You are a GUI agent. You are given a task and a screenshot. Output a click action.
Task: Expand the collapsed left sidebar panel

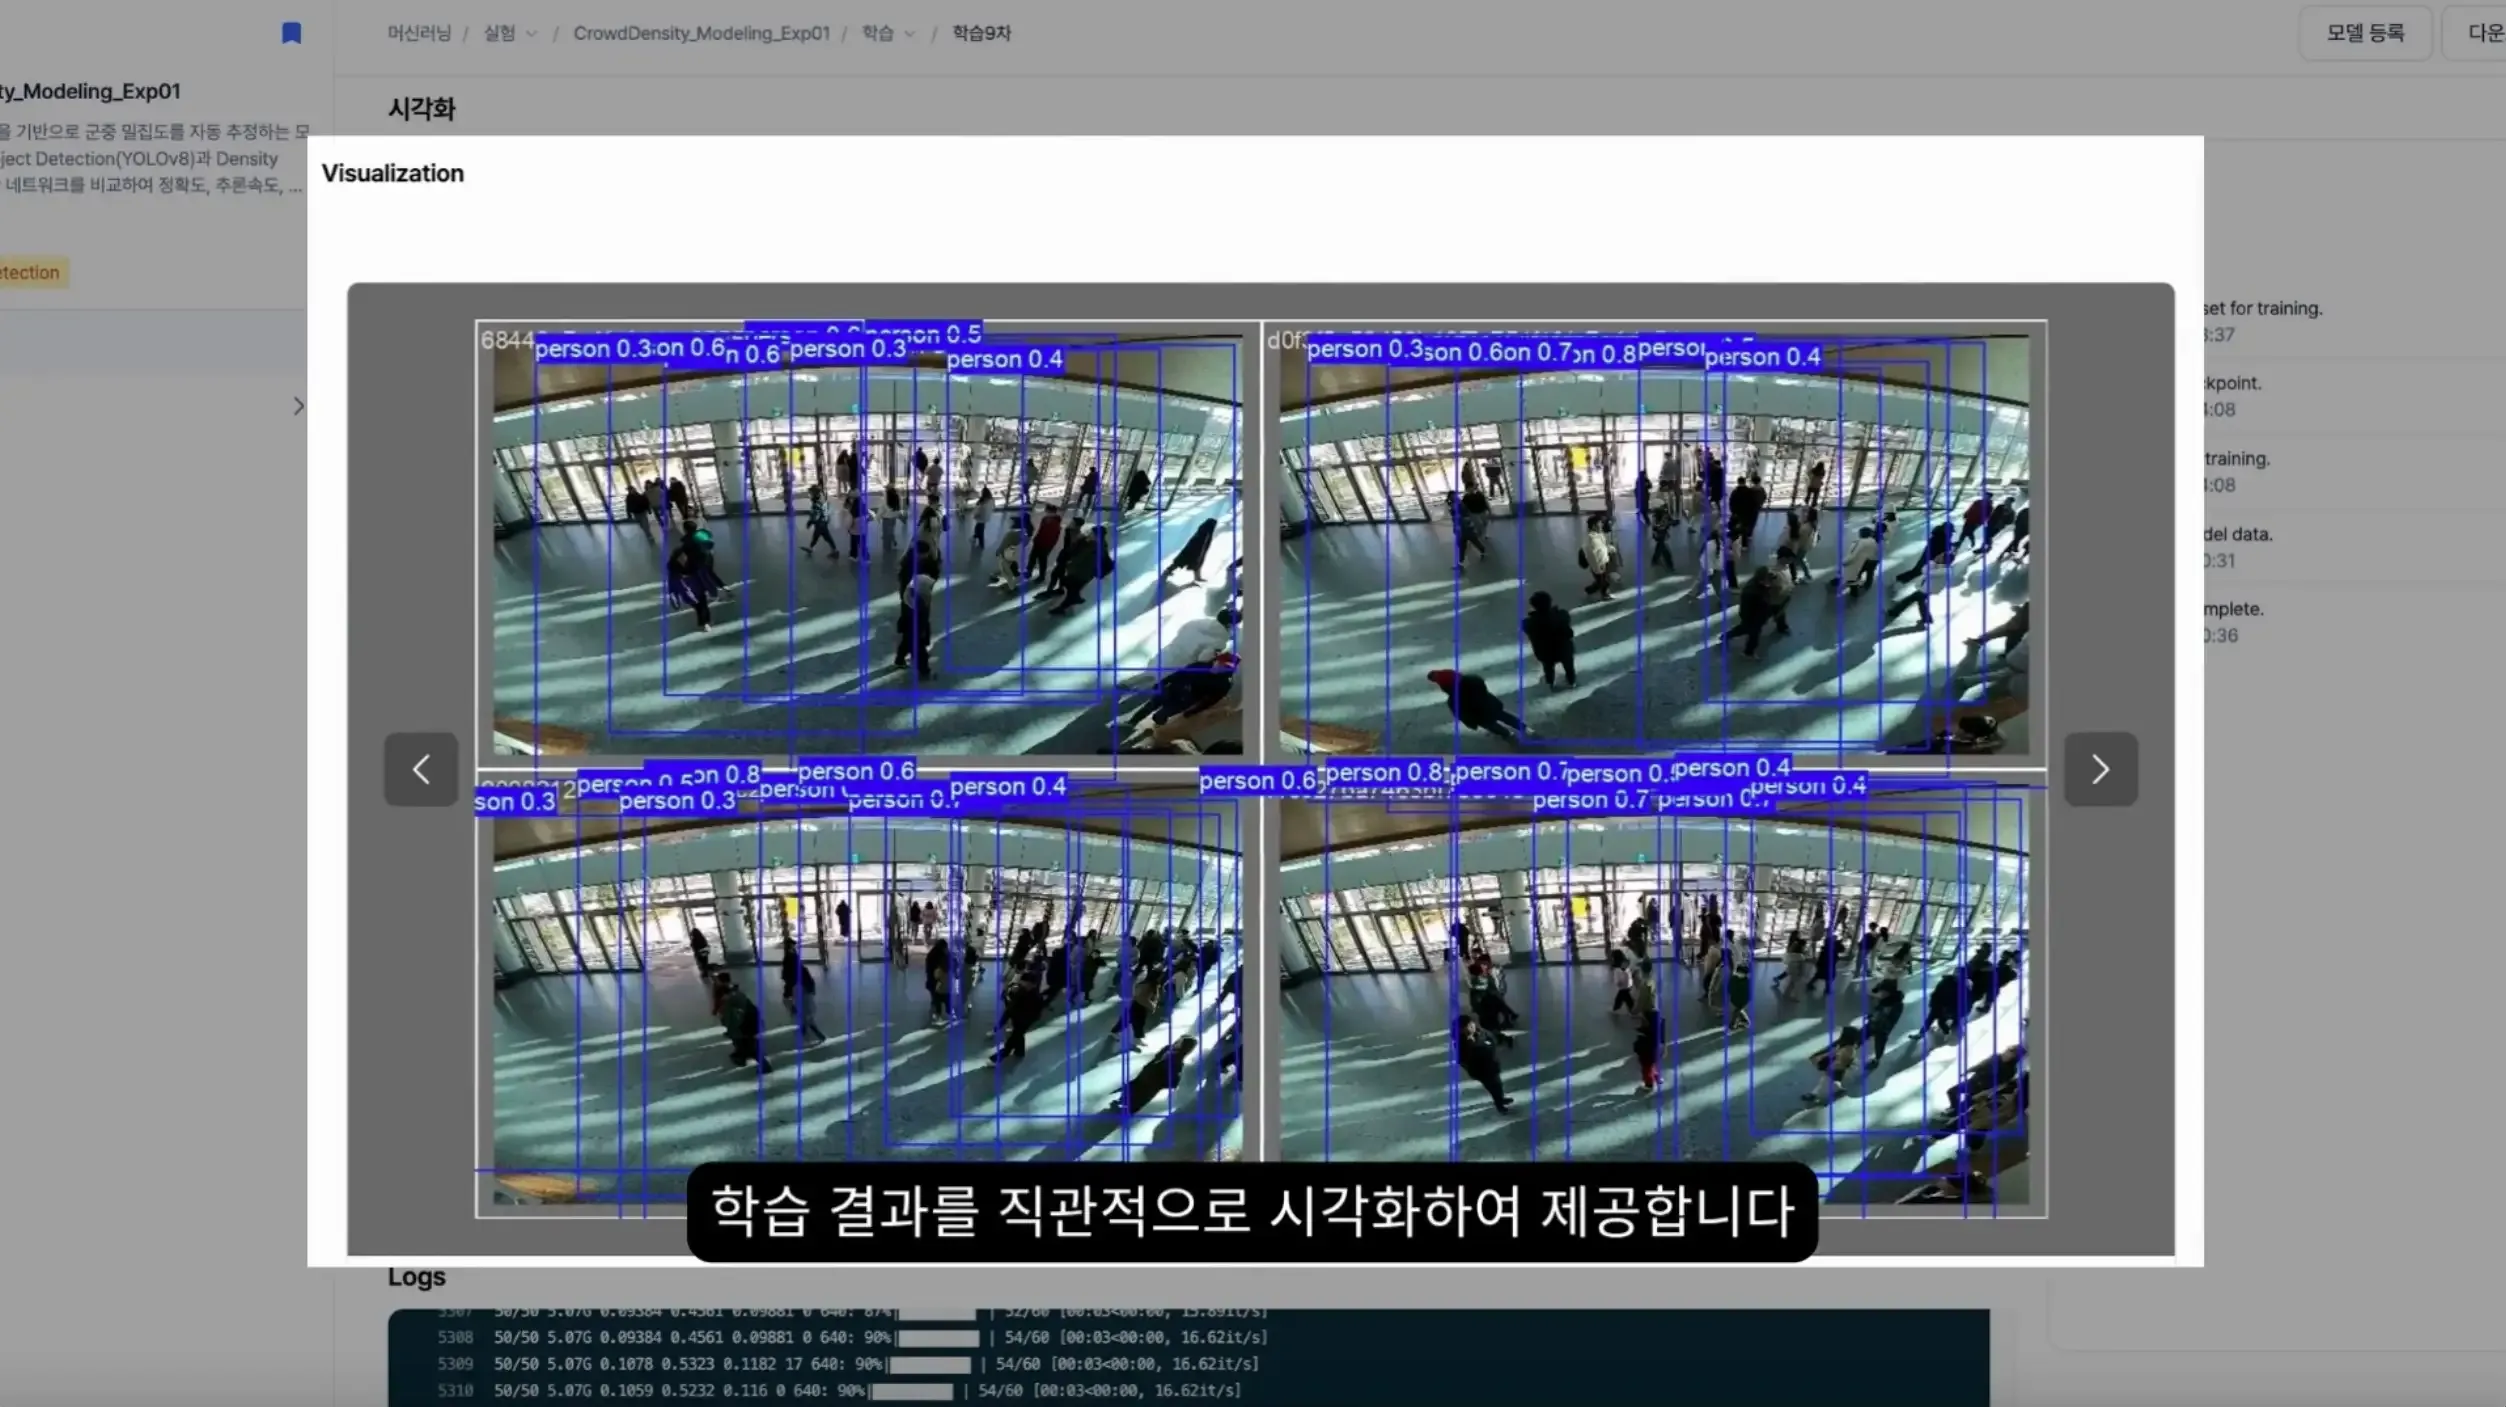coord(298,405)
